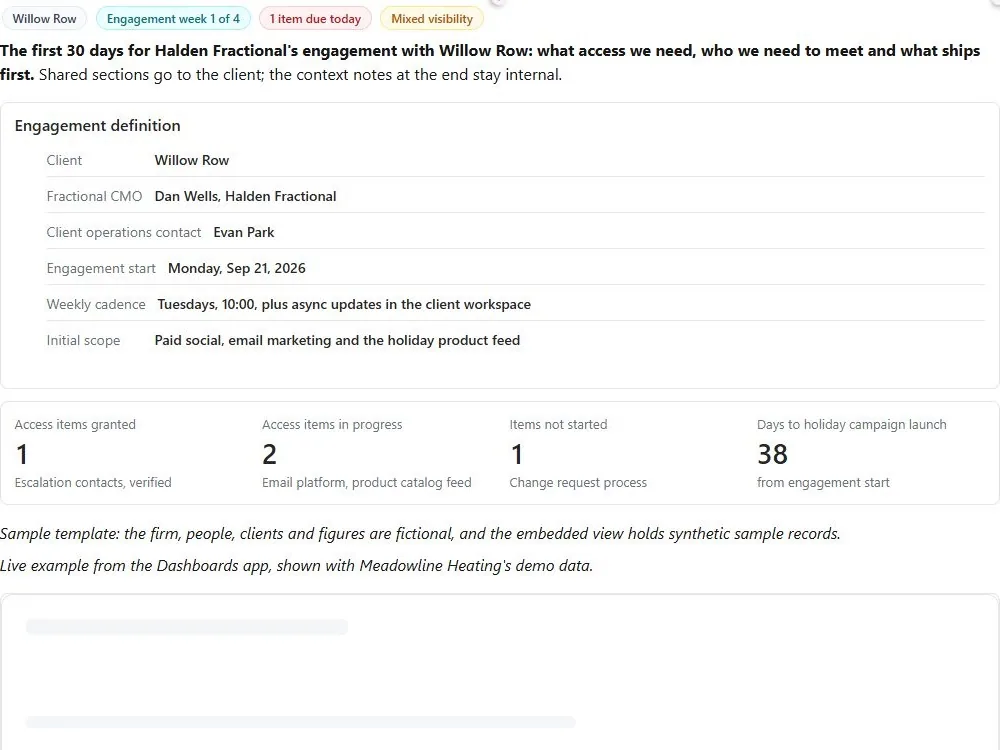Click the Access items granted label
The height and width of the screenshot is (750, 1000).
point(75,425)
